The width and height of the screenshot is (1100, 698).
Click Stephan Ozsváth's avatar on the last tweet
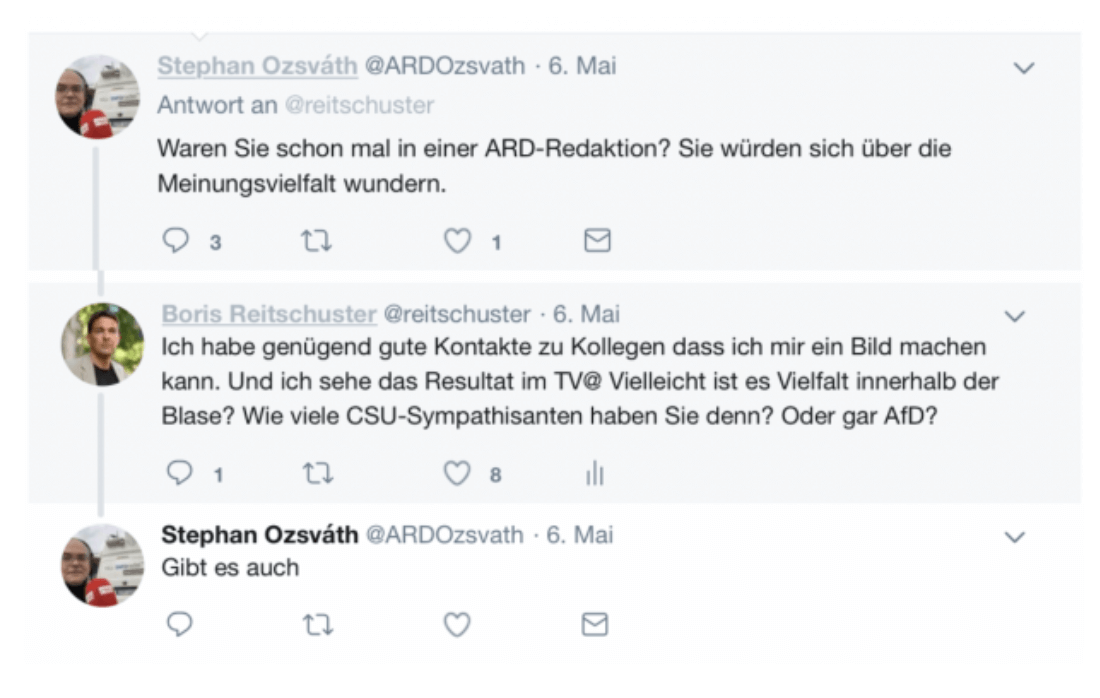pos(101,564)
